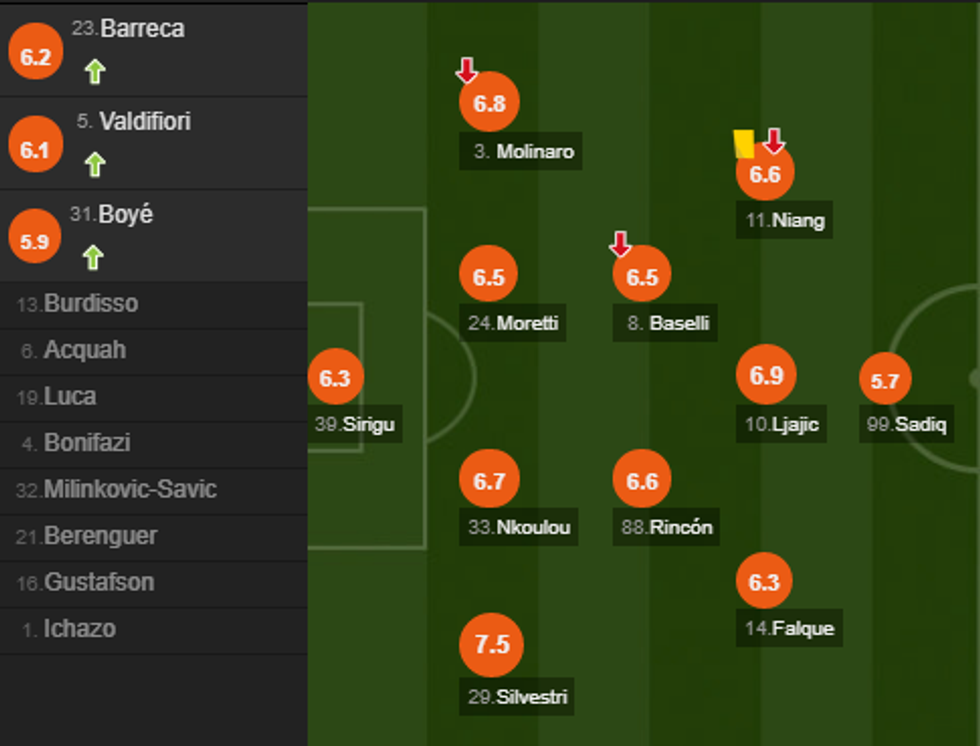This screenshot has height=746, width=980.
Task: Select Milinkovic-Savic from the bench list
Action: pyautogui.click(x=129, y=490)
